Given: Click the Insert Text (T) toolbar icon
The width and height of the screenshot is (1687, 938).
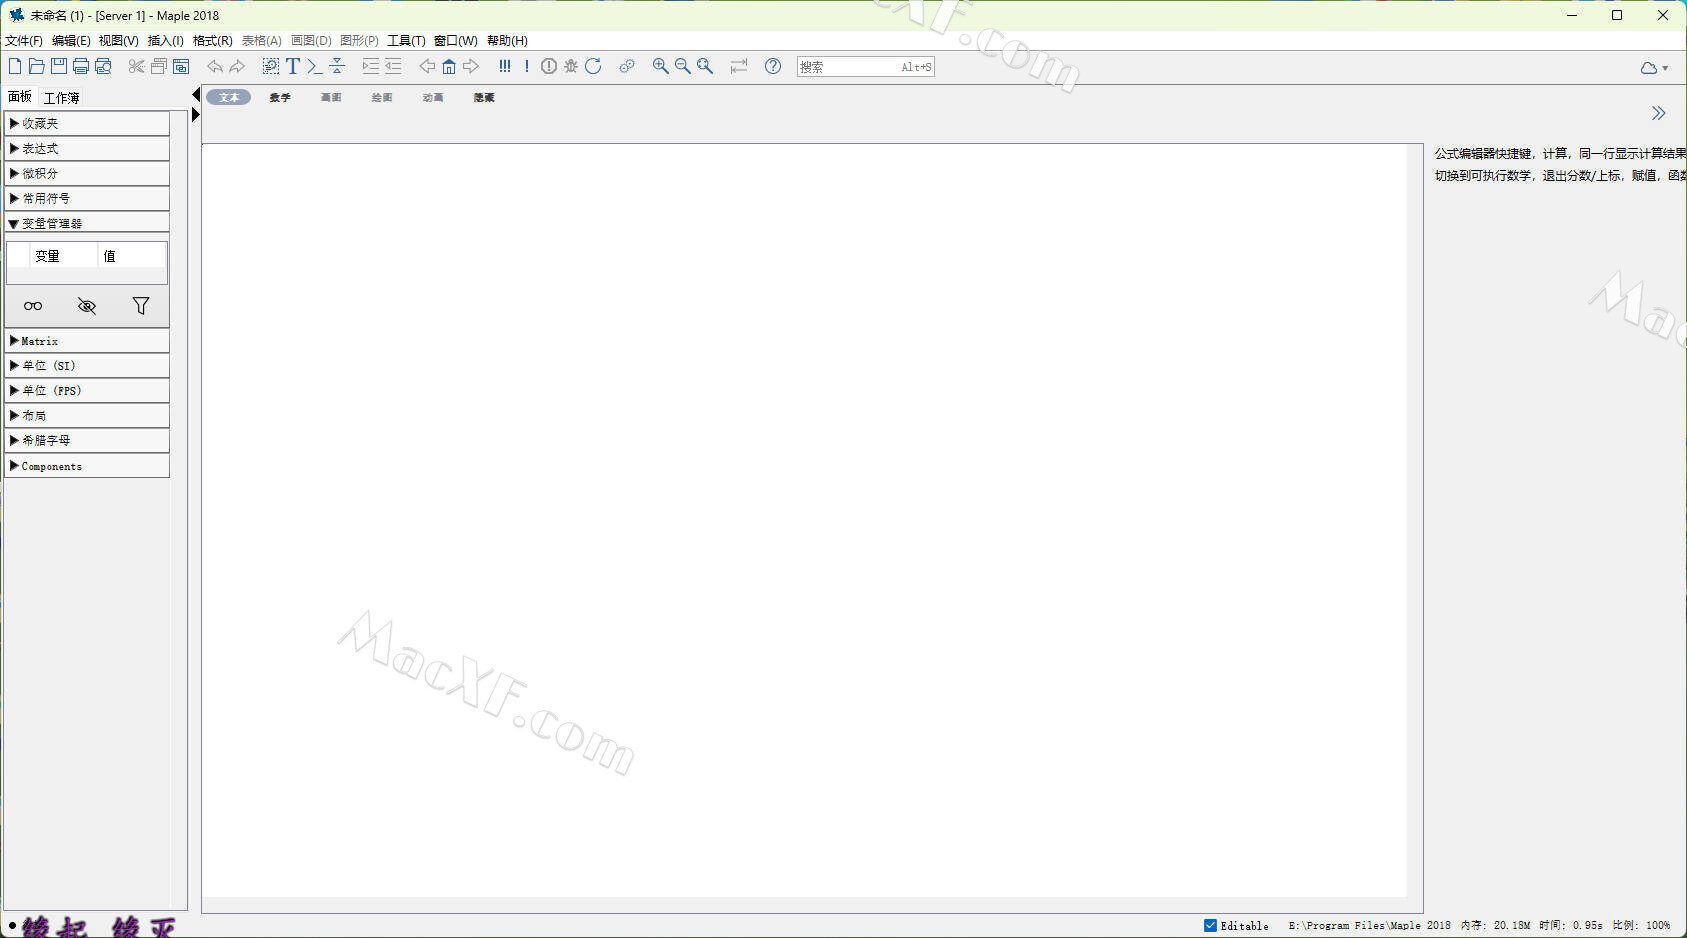Looking at the screenshot, I should [x=293, y=66].
